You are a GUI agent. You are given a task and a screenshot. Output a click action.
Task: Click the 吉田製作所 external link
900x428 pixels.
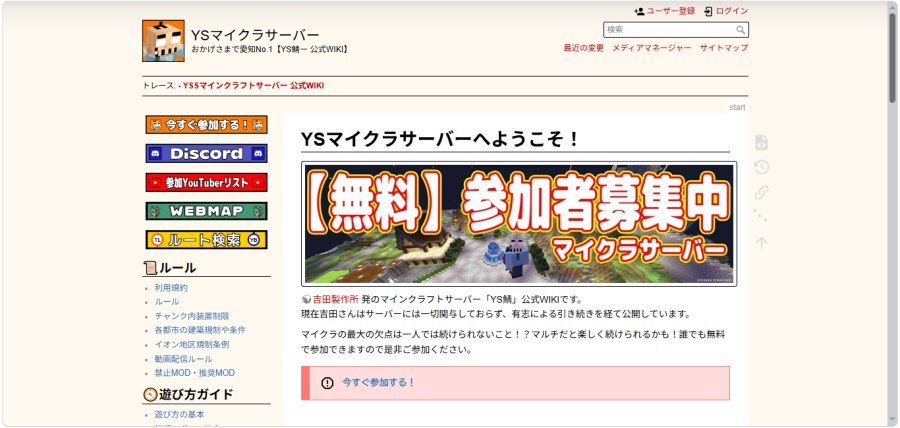click(x=336, y=299)
